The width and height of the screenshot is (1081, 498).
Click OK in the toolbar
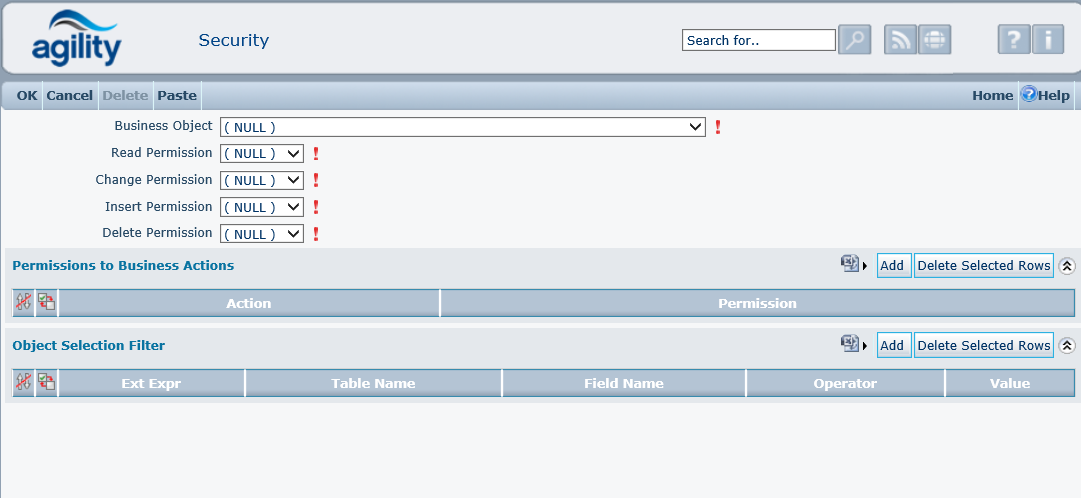point(27,96)
